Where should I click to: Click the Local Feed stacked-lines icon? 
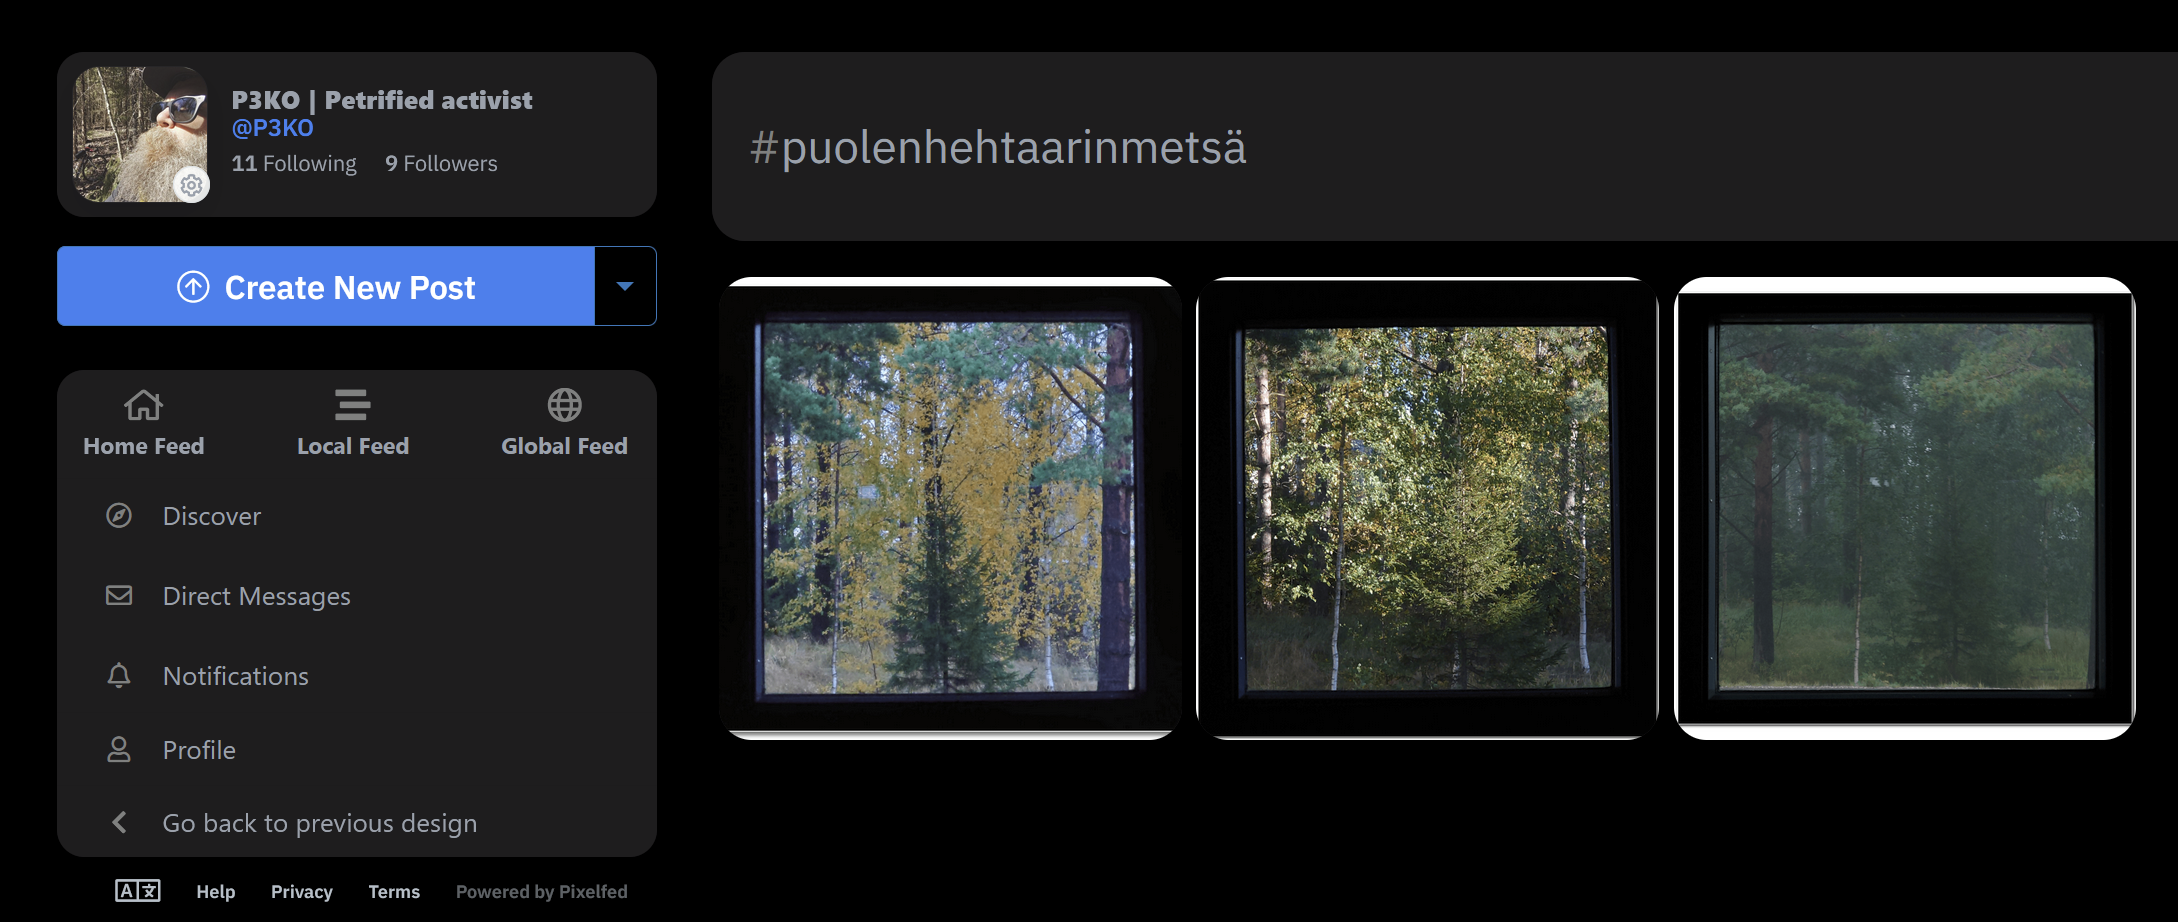[352, 405]
